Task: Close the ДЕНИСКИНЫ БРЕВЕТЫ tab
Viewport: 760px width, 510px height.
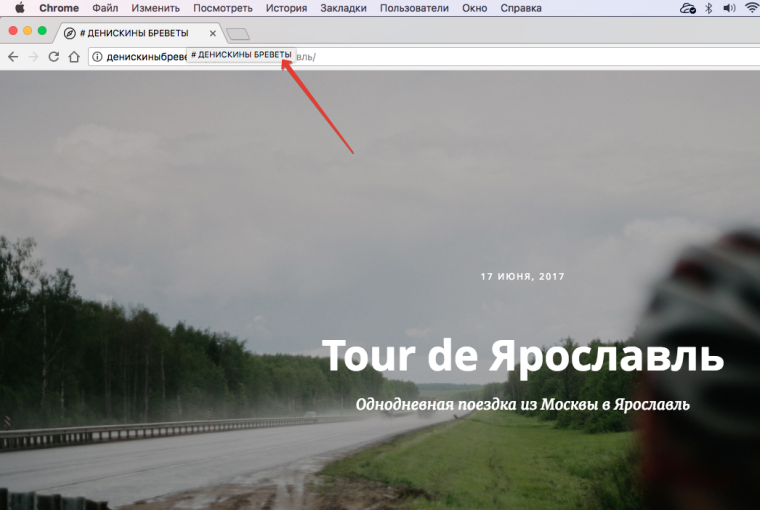Action: click(x=212, y=33)
